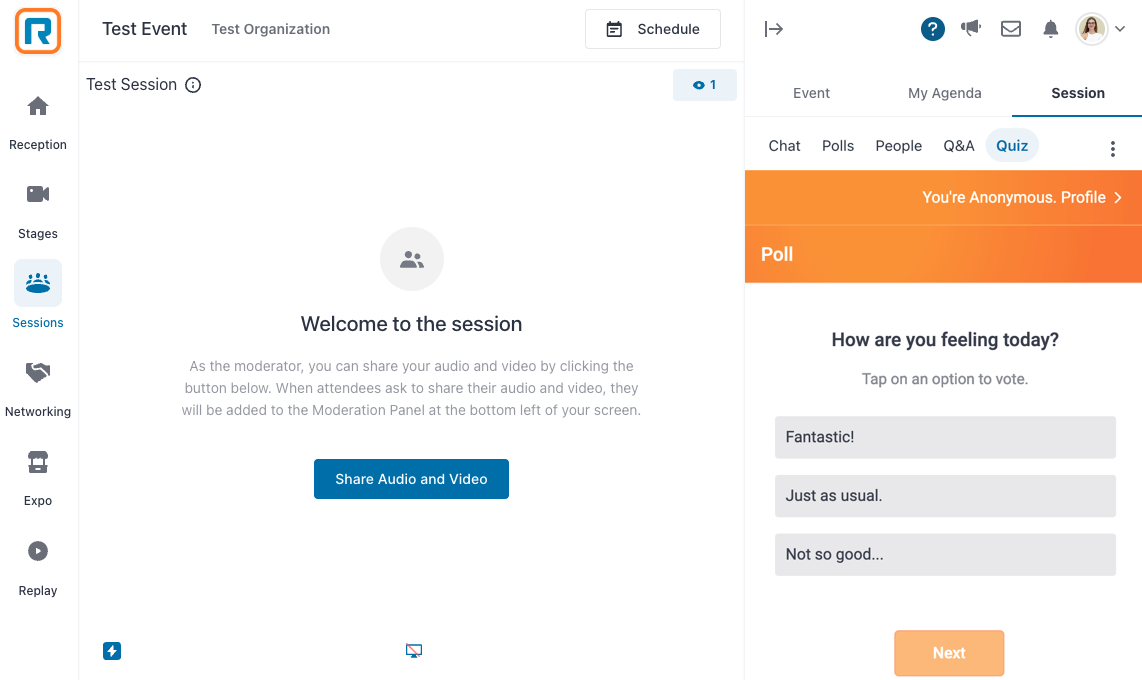This screenshot has width=1142, height=680.
Task: Click the help question mark icon
Action: [x=932, y=29]
